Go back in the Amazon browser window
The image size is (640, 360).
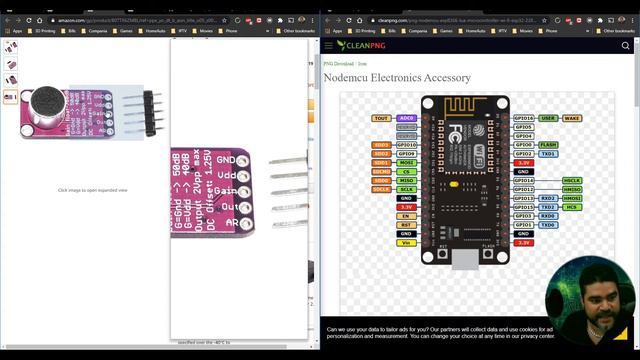[8, 20]
